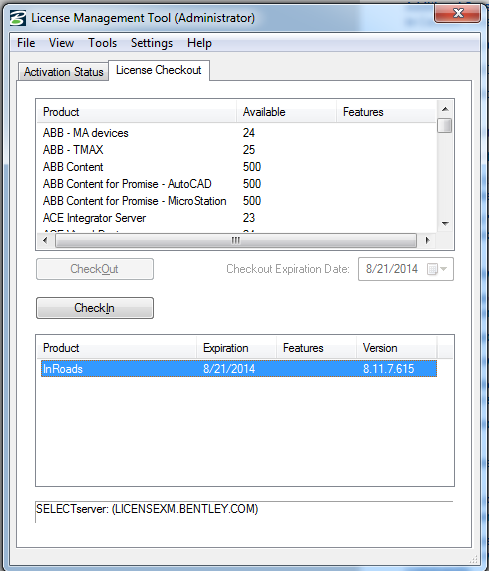Select the License Checkout tab
This screenshot has height=571, width=489.
[159, 70]
